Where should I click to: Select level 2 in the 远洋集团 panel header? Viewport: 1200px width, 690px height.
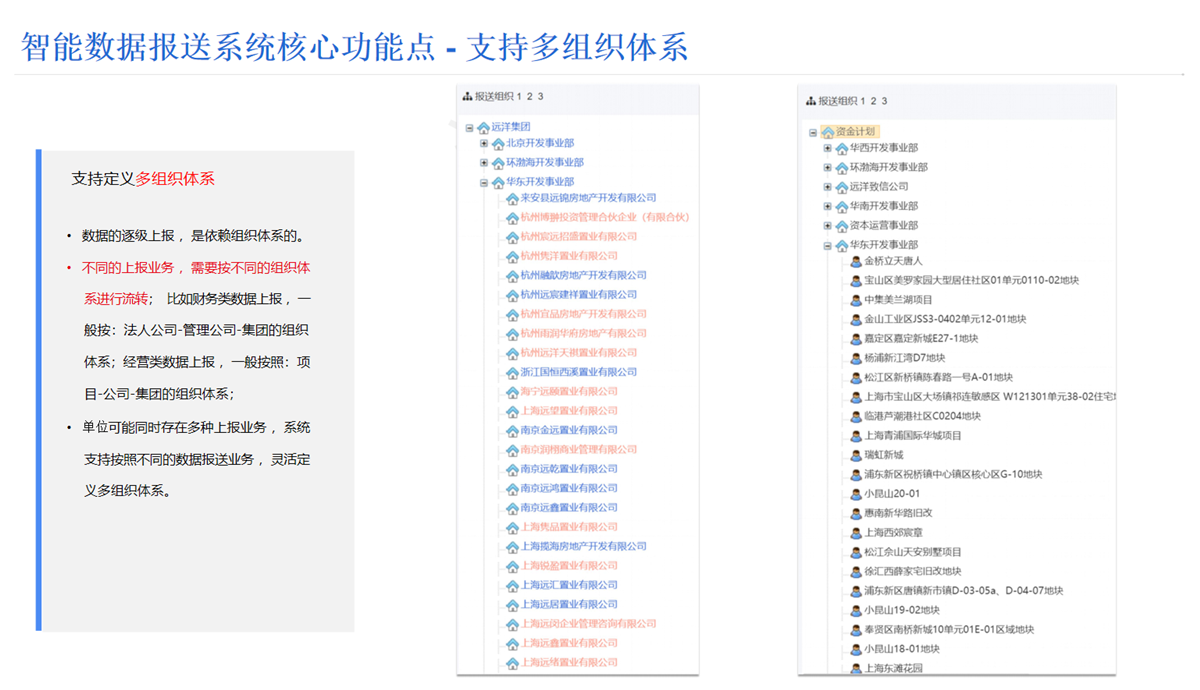[x=530, y=97]
